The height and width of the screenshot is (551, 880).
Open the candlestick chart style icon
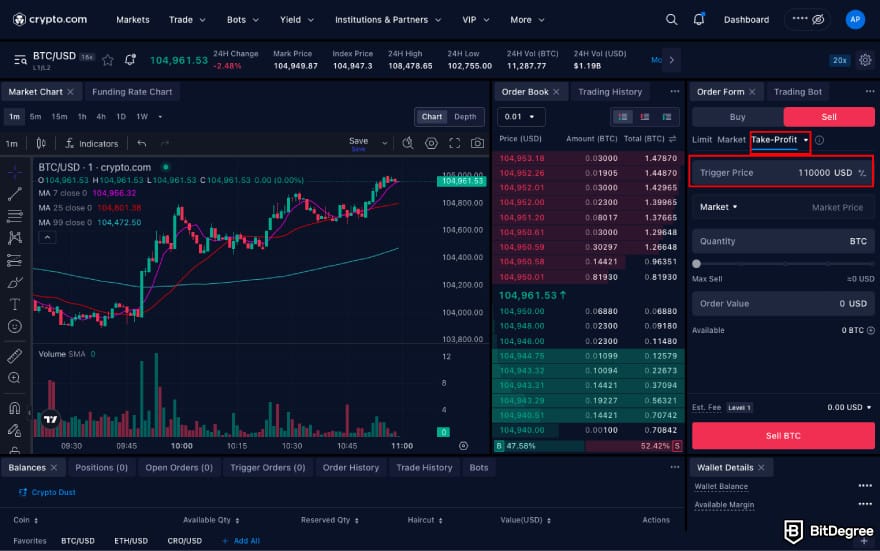41,144
